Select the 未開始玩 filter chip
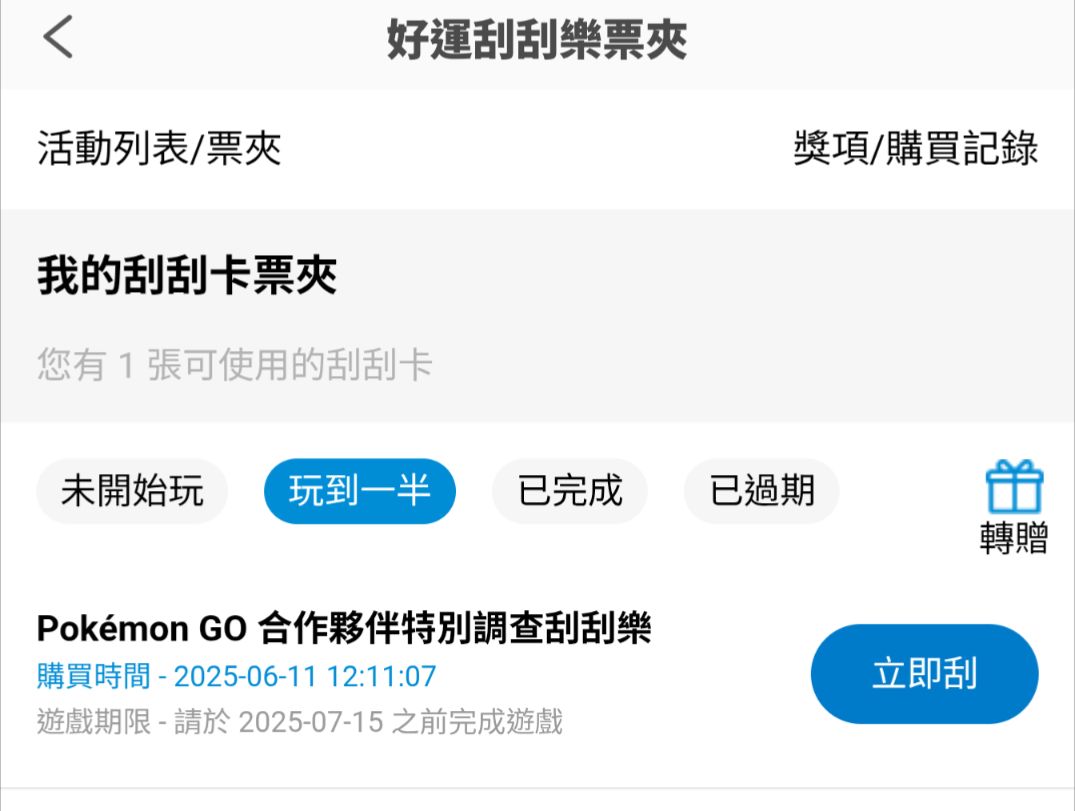The height and width of the screenshot is (811, 1075). (x=132, y=491)
